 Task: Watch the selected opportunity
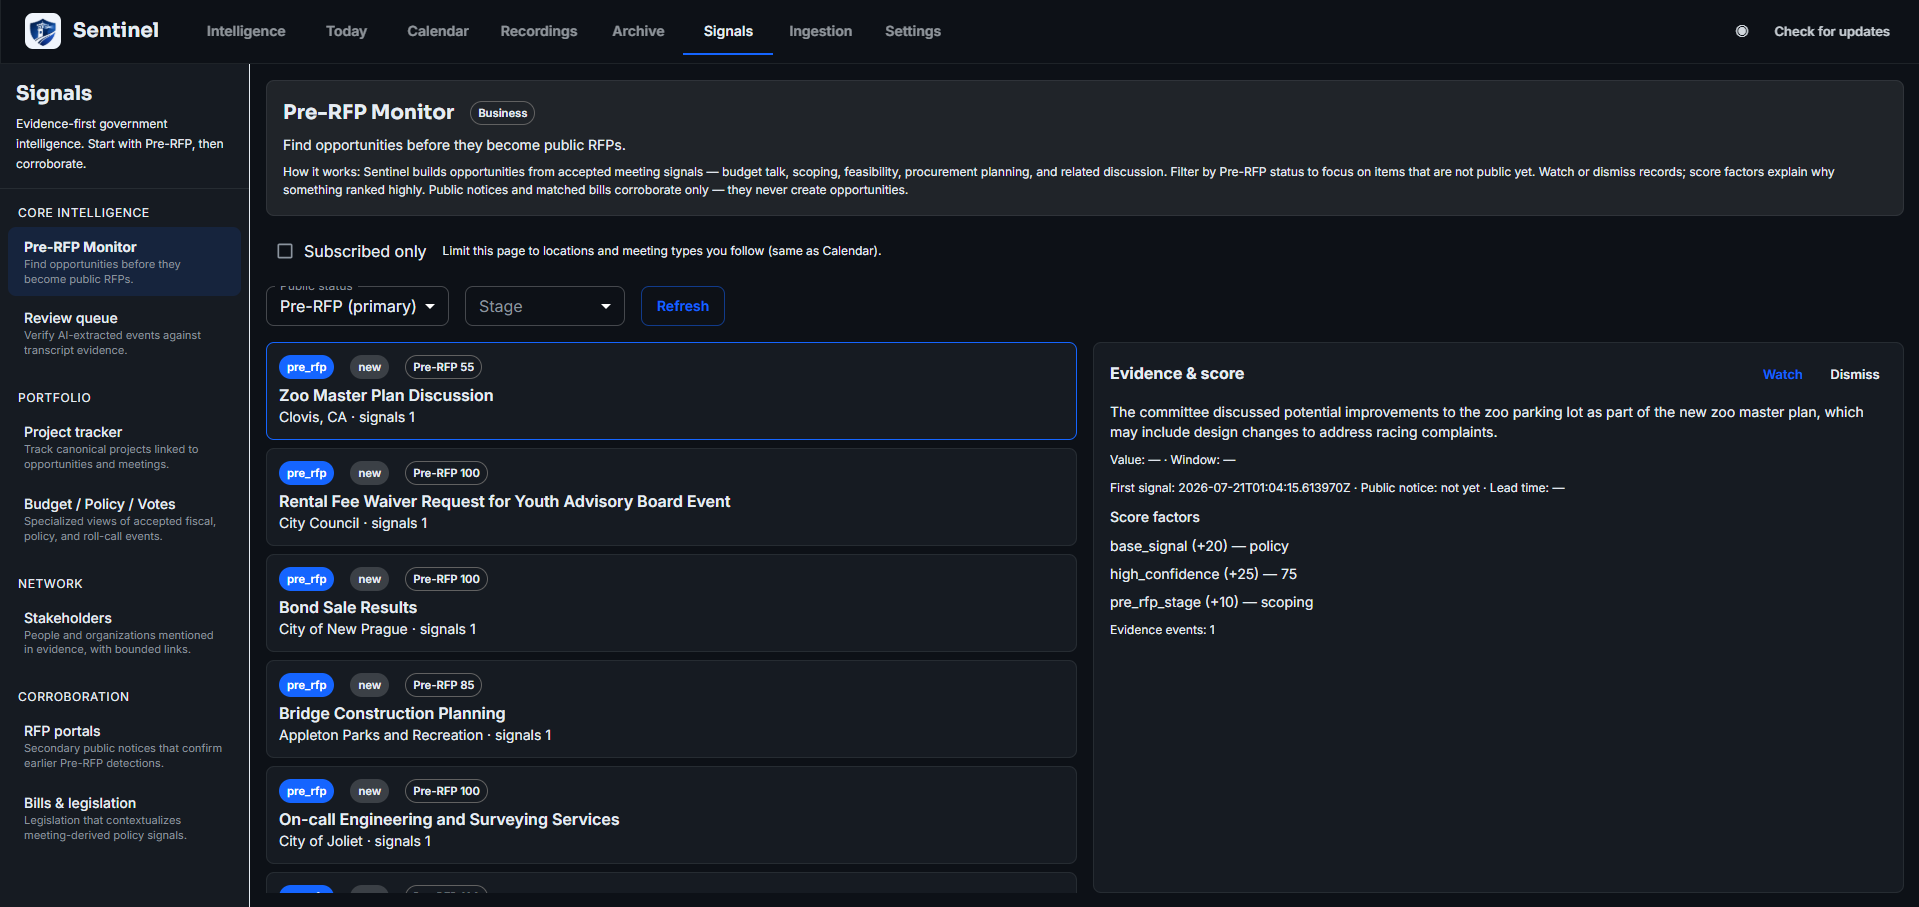(x=1782, y=374)
